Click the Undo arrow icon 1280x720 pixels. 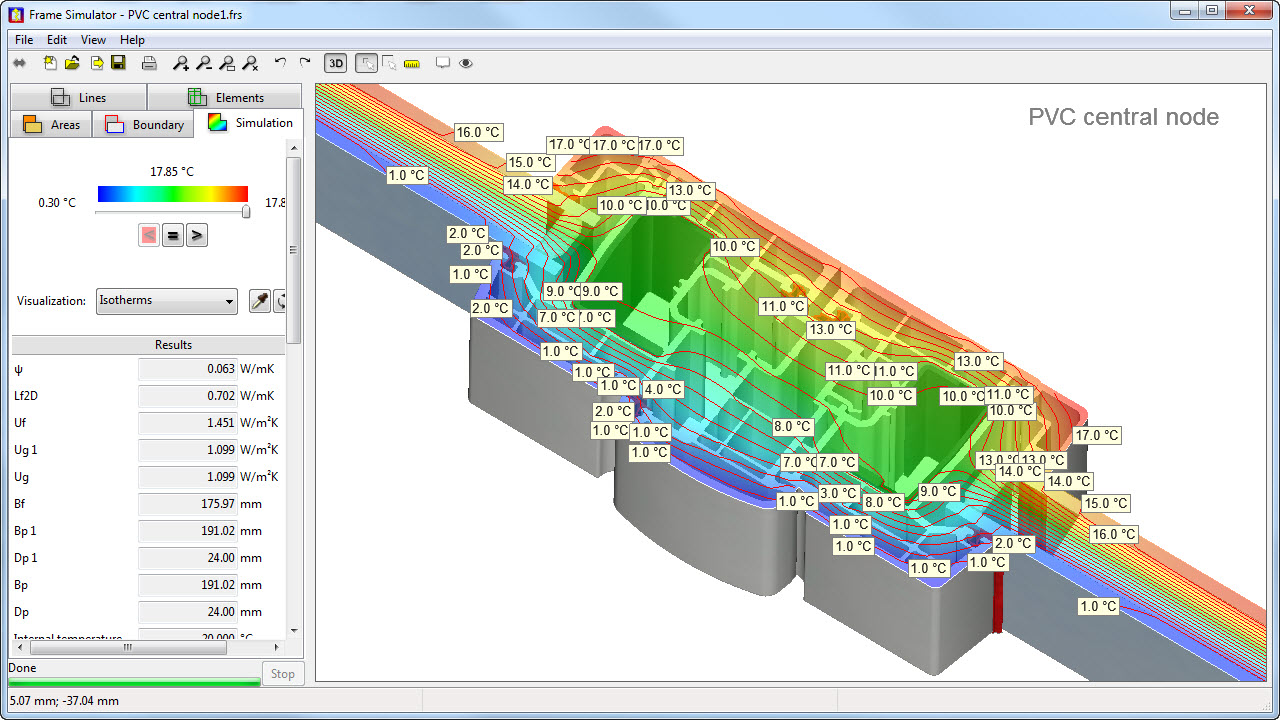[280, 63]
